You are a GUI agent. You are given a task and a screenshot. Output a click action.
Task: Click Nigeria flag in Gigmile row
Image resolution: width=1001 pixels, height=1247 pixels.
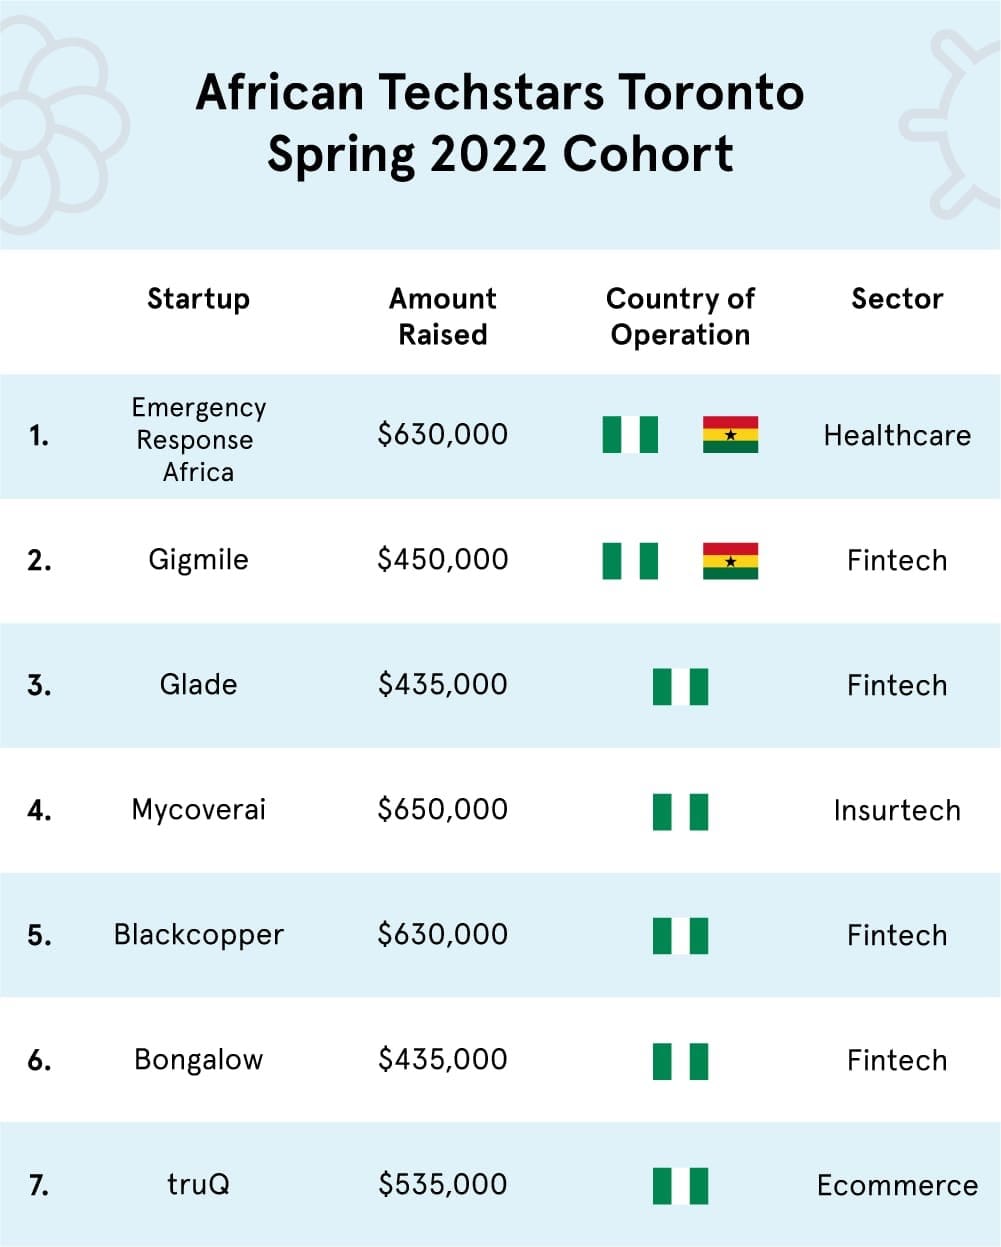(630, 561)
